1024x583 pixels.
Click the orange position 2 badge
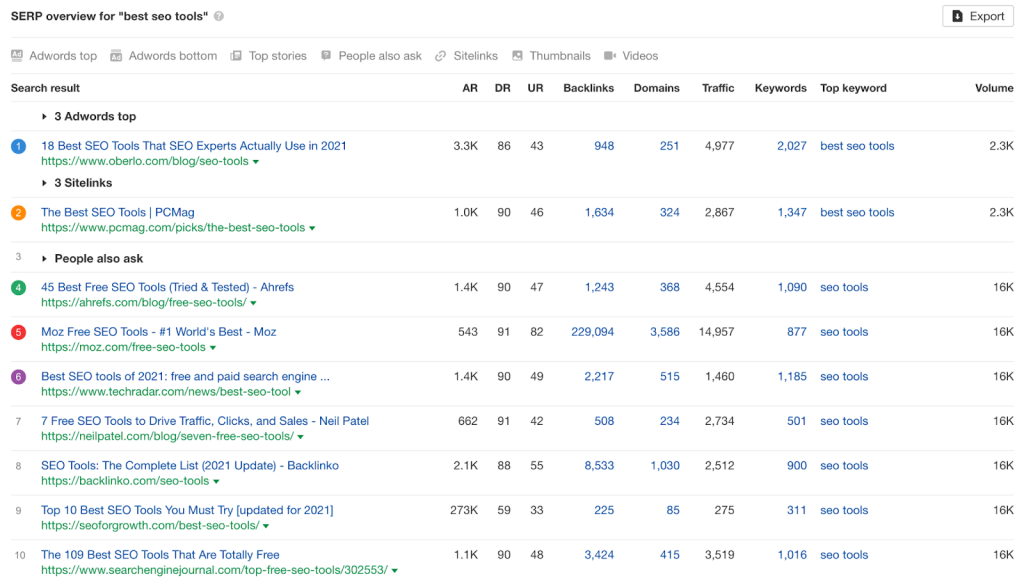tap(18, 213)
